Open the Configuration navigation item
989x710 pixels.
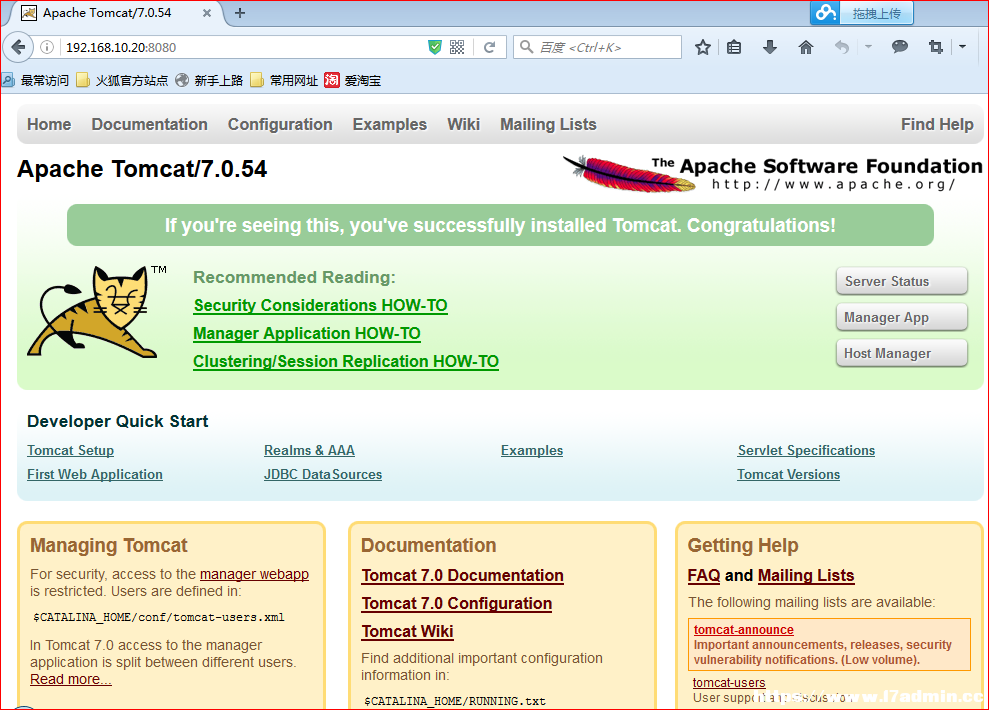coord(280,124)
